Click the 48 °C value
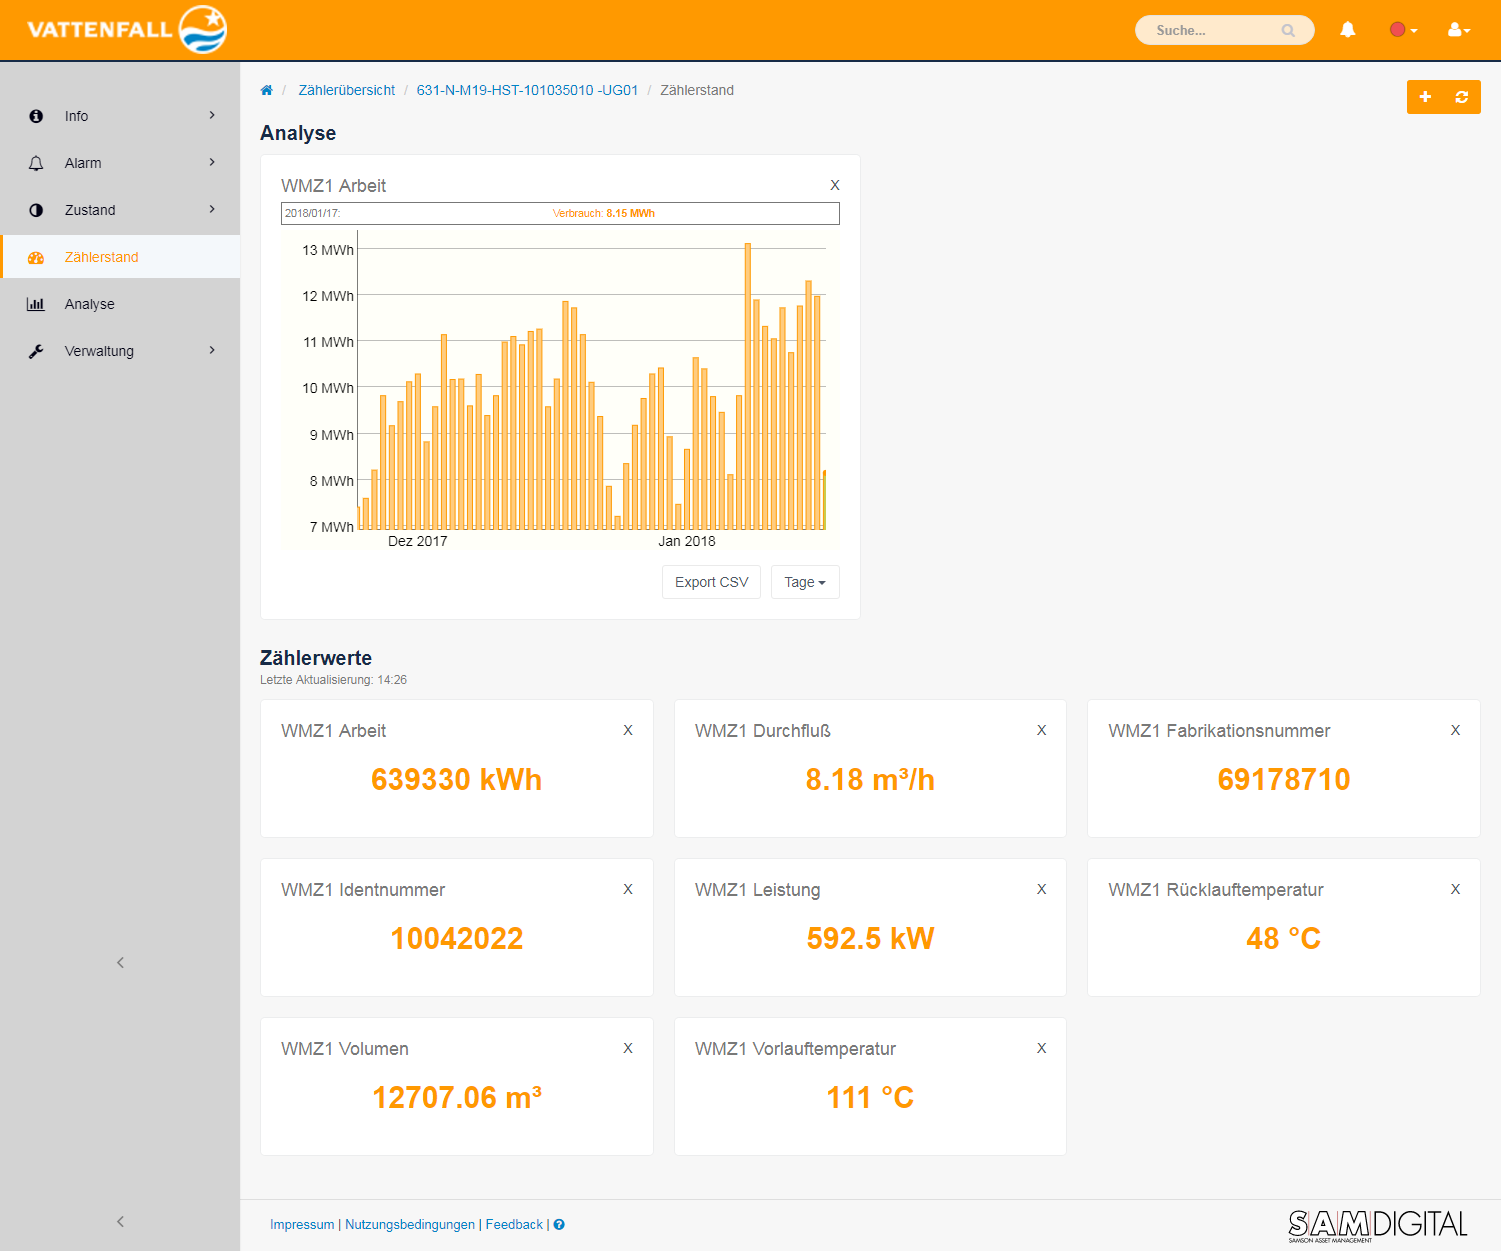1501x1251 pixels. coord(1284,938)
